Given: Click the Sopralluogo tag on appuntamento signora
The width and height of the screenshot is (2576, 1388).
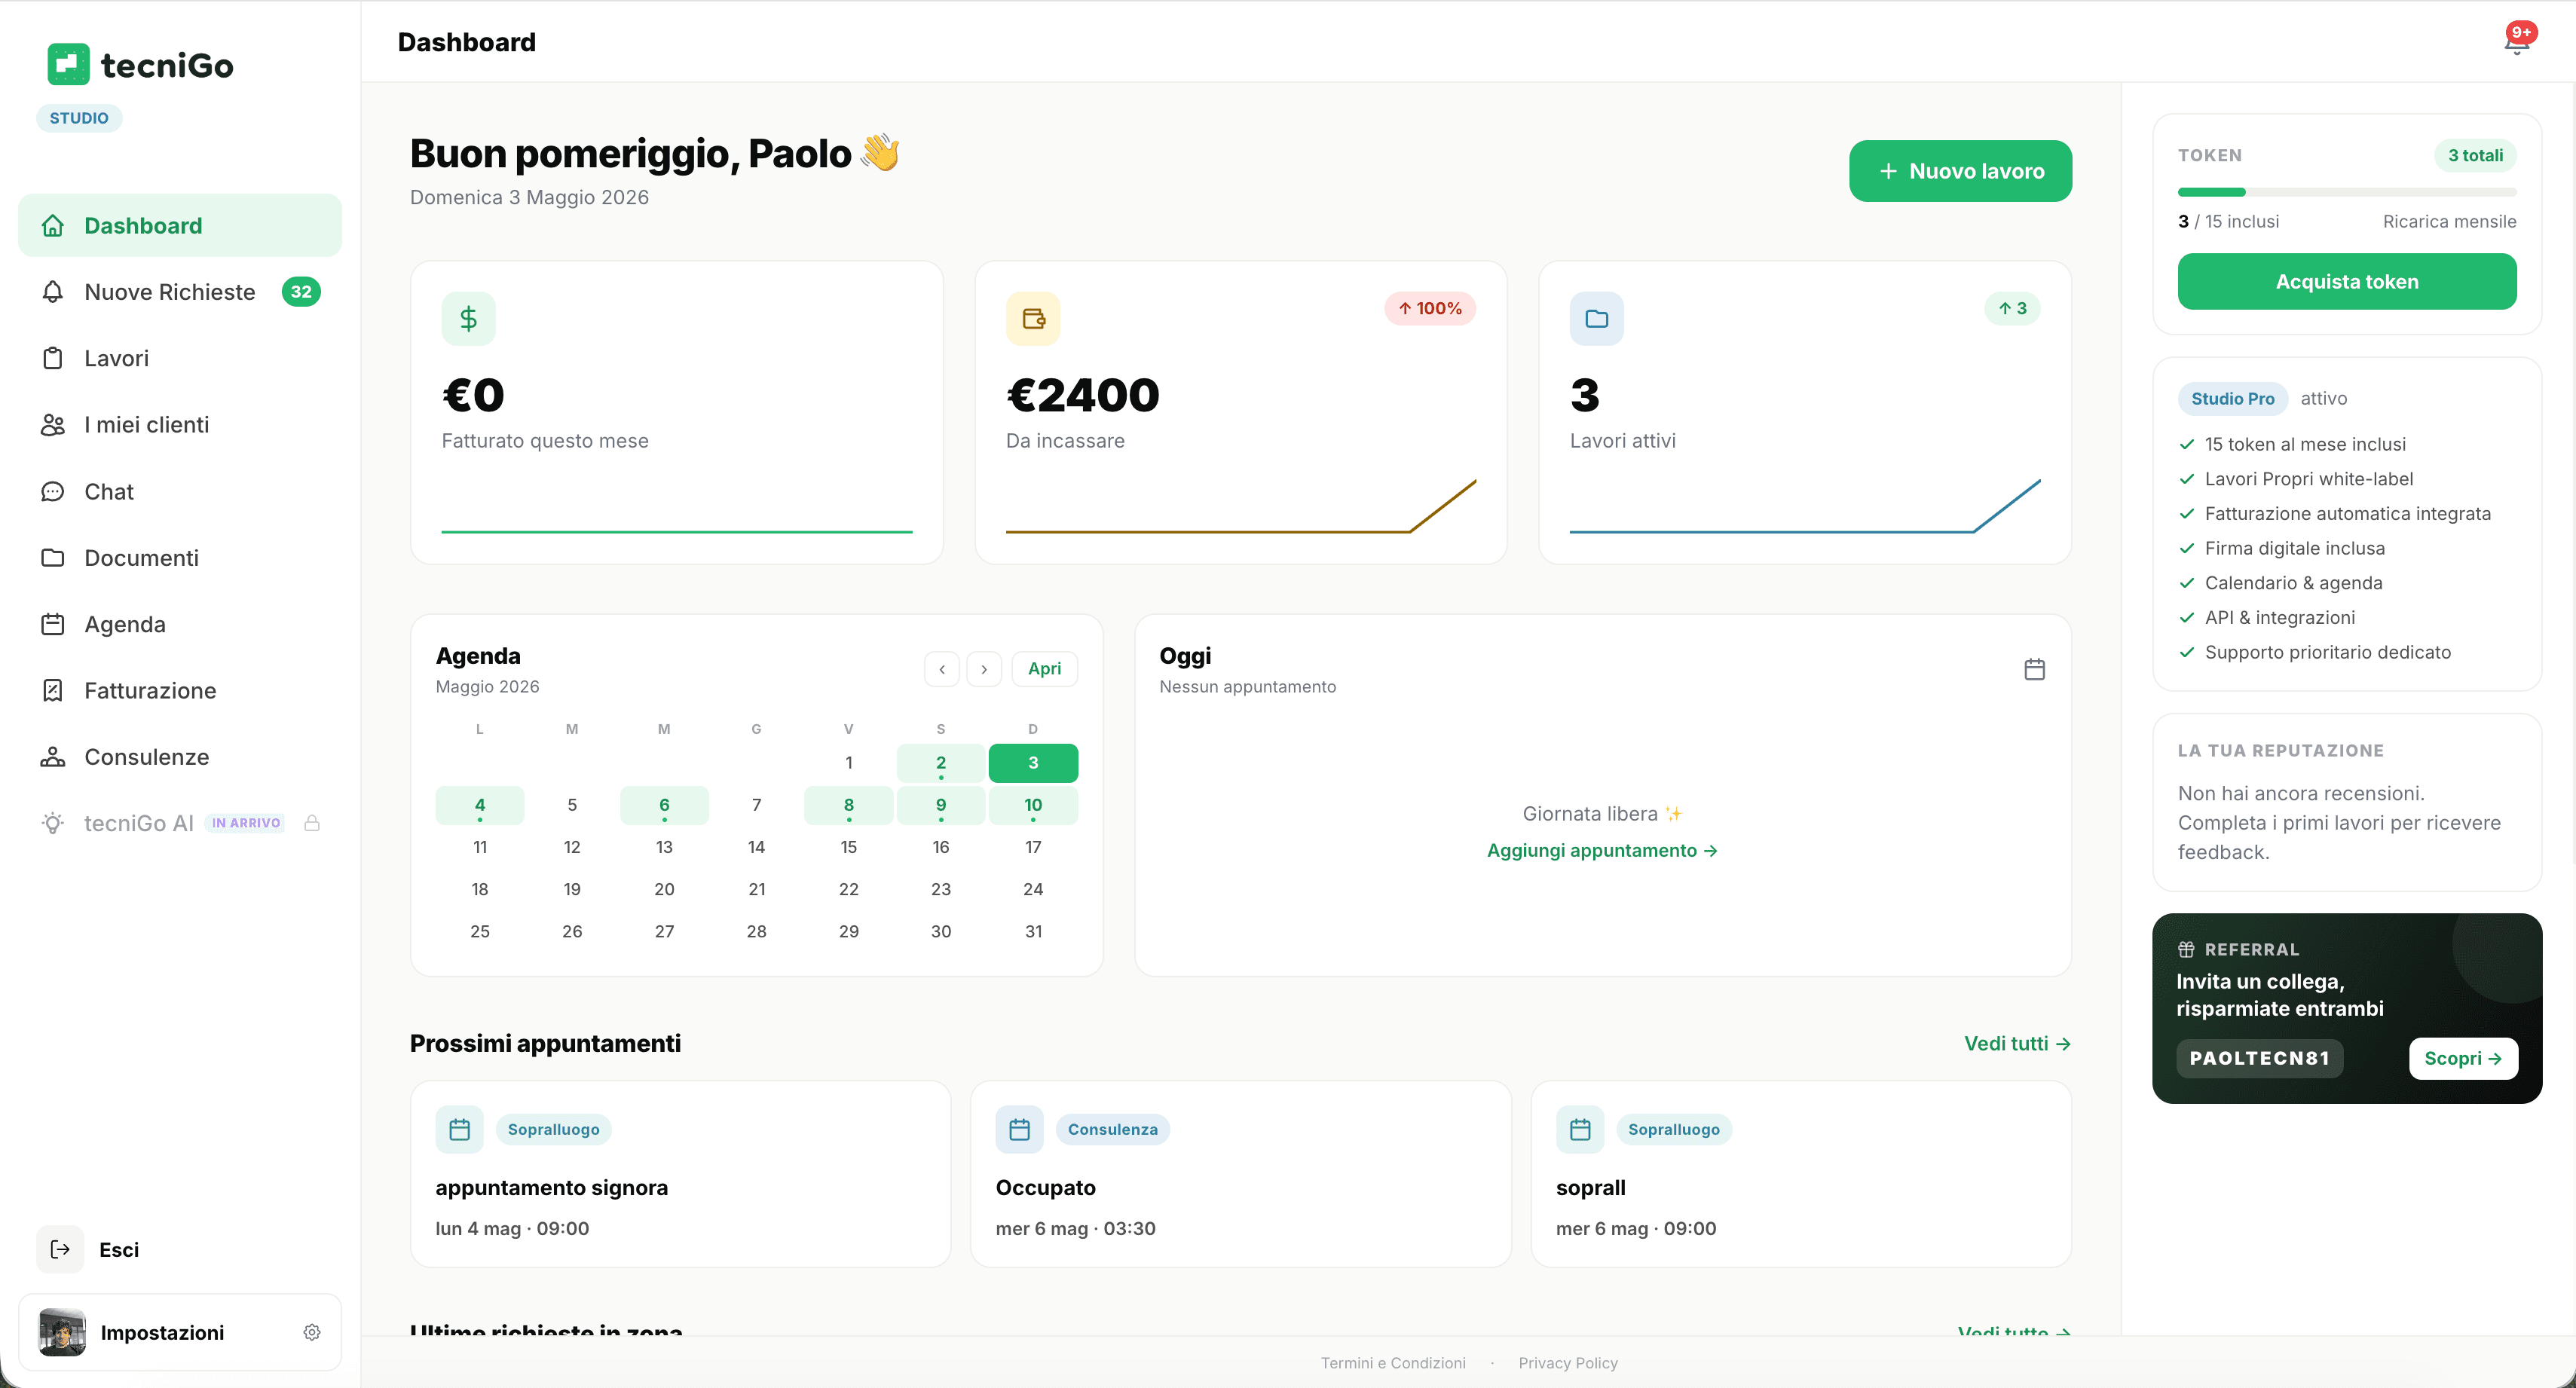Looking at the screenshot, I should [554, 1129].
